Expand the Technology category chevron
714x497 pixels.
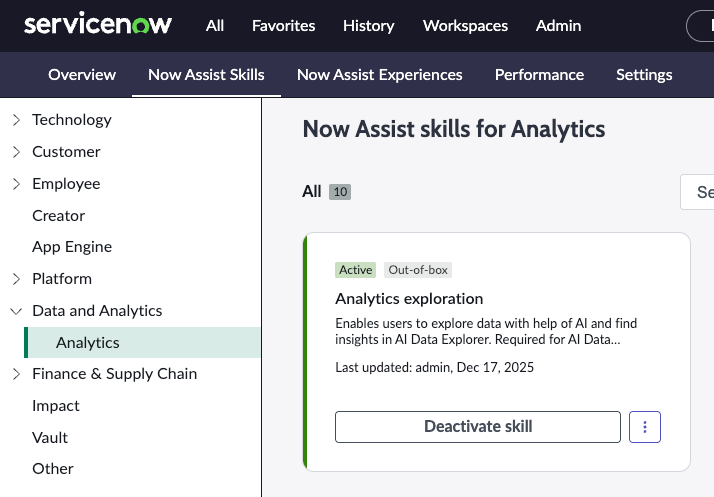pyautogui.click(x=16, y=120)
